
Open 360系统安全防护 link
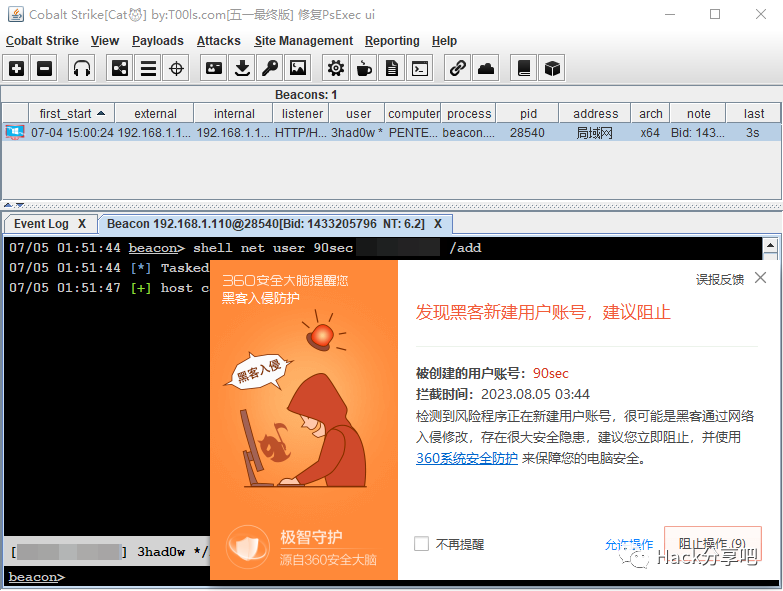467,458
